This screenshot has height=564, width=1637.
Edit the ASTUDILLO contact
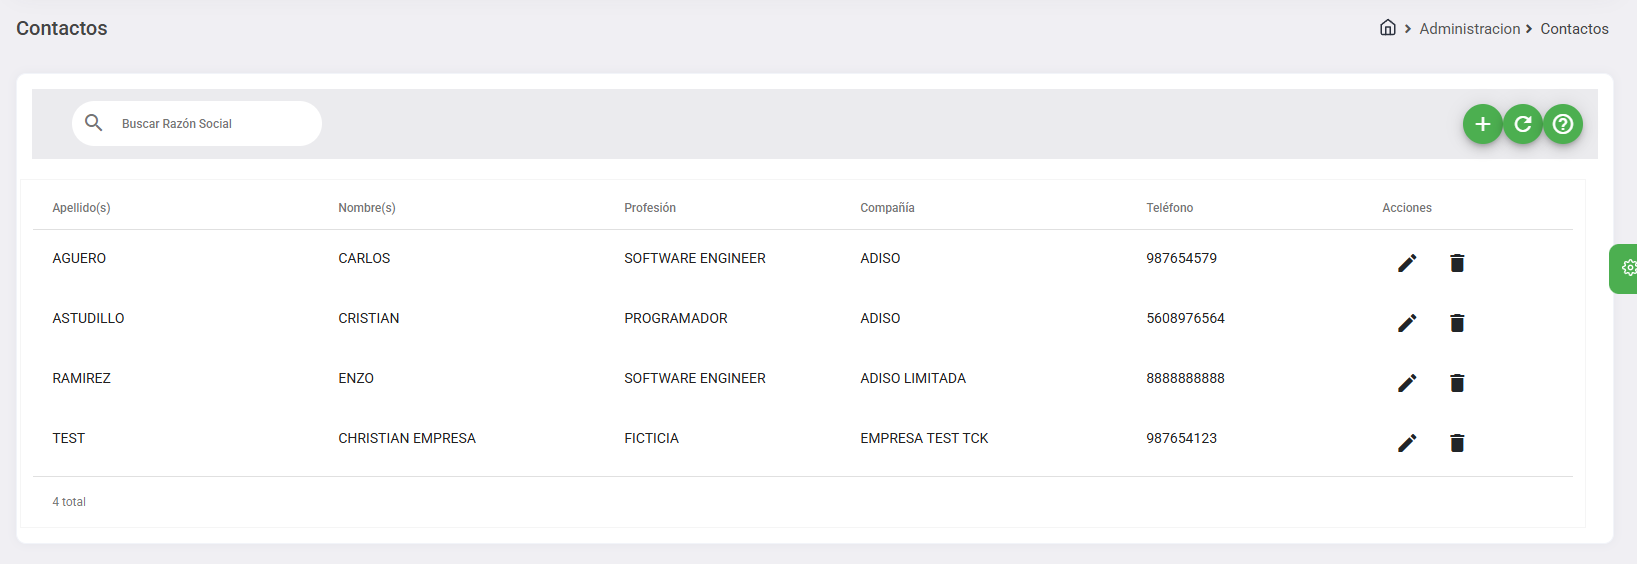tap(1406, 323)
